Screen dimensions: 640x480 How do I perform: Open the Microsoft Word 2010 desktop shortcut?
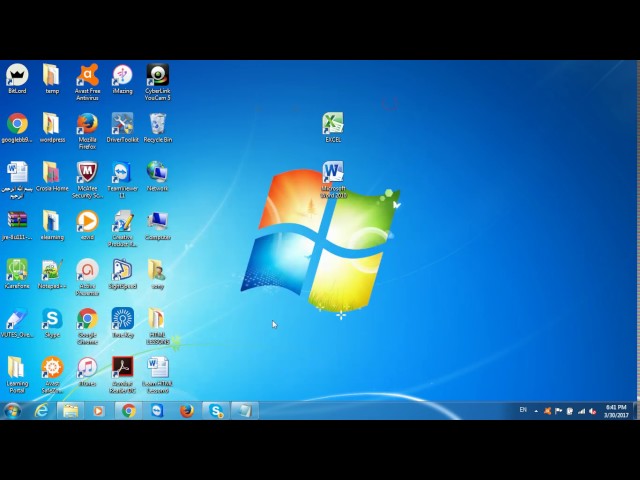pos(333,173)
